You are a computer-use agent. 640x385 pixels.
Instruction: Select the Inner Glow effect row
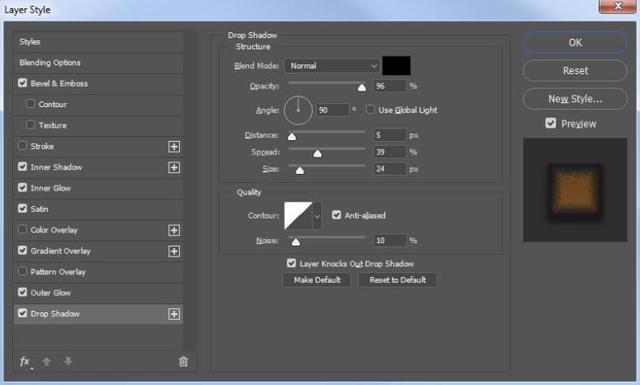[x=98, y=188]
